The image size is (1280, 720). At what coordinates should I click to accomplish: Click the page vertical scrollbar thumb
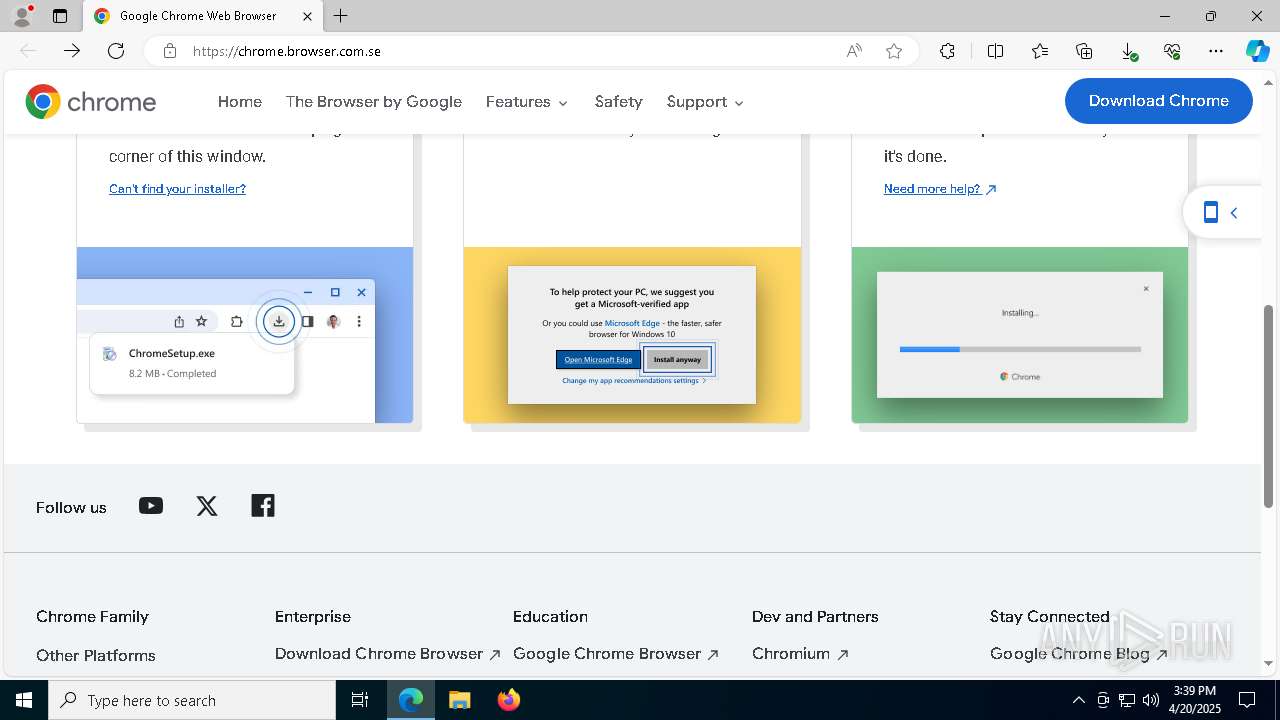1269,408
